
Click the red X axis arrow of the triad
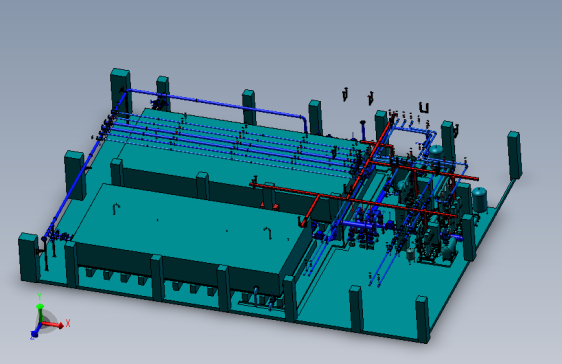(54, 325)
